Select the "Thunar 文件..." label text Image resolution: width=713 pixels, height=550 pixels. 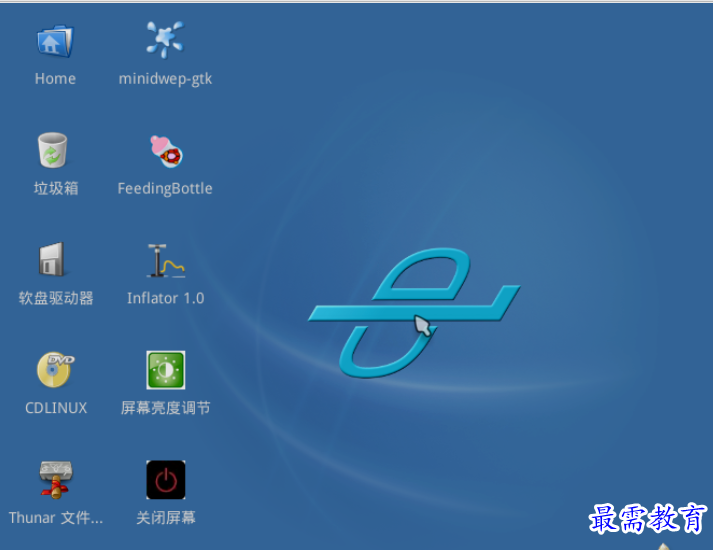tap(56, 518)
